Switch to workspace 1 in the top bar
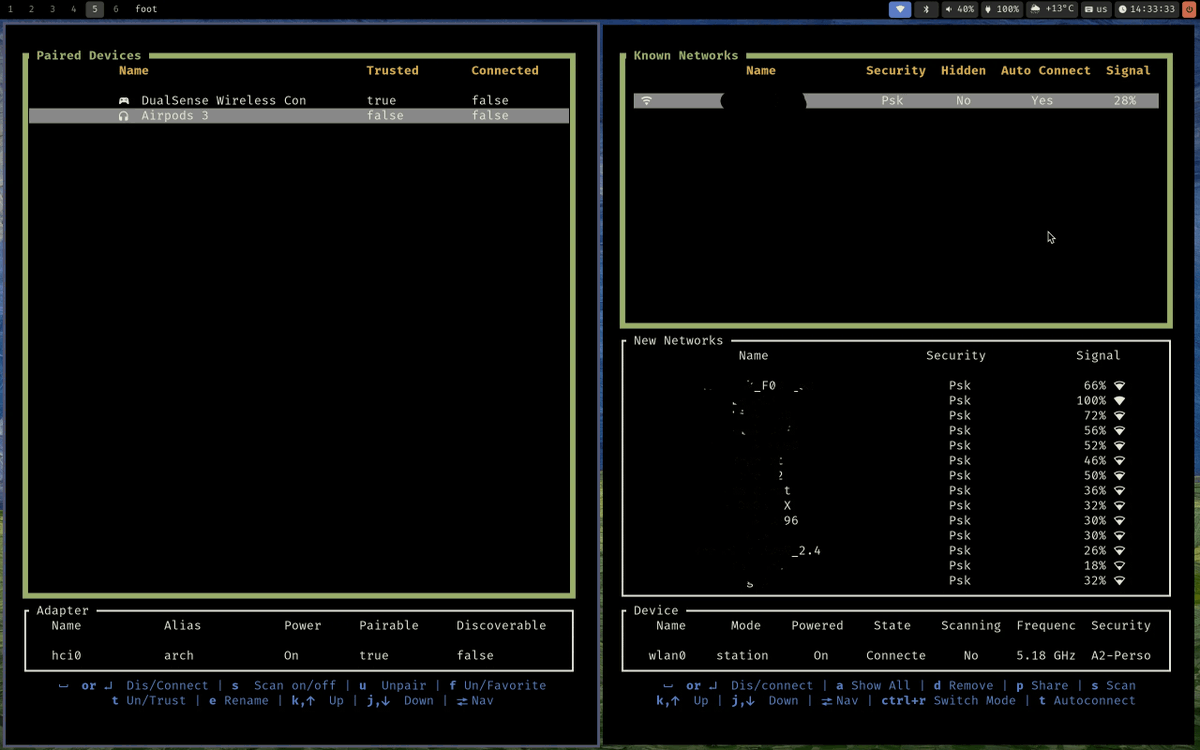The image size is (1200, 750). (x=10, y=9)
